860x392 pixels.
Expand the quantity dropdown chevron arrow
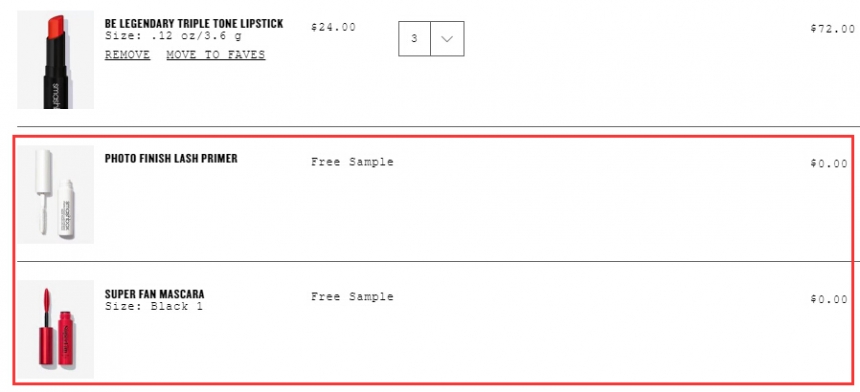pos(447,38)
